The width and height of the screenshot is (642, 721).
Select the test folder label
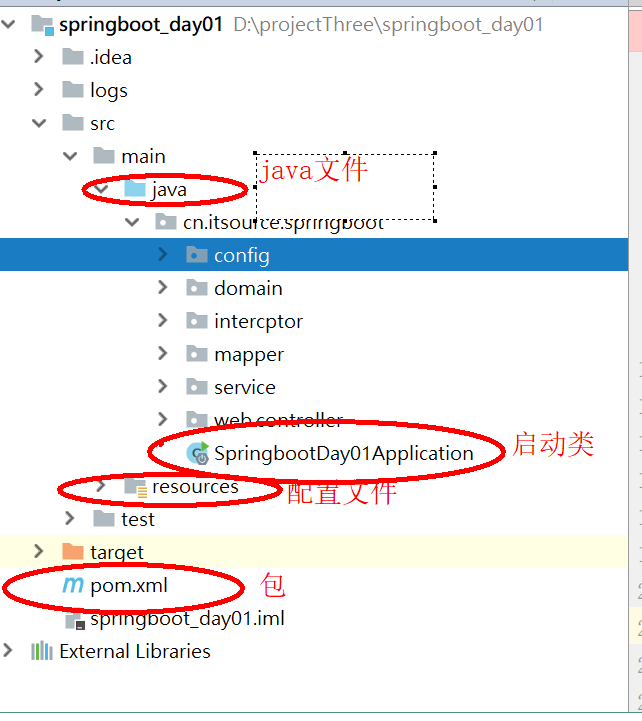[x=138, y=520]
